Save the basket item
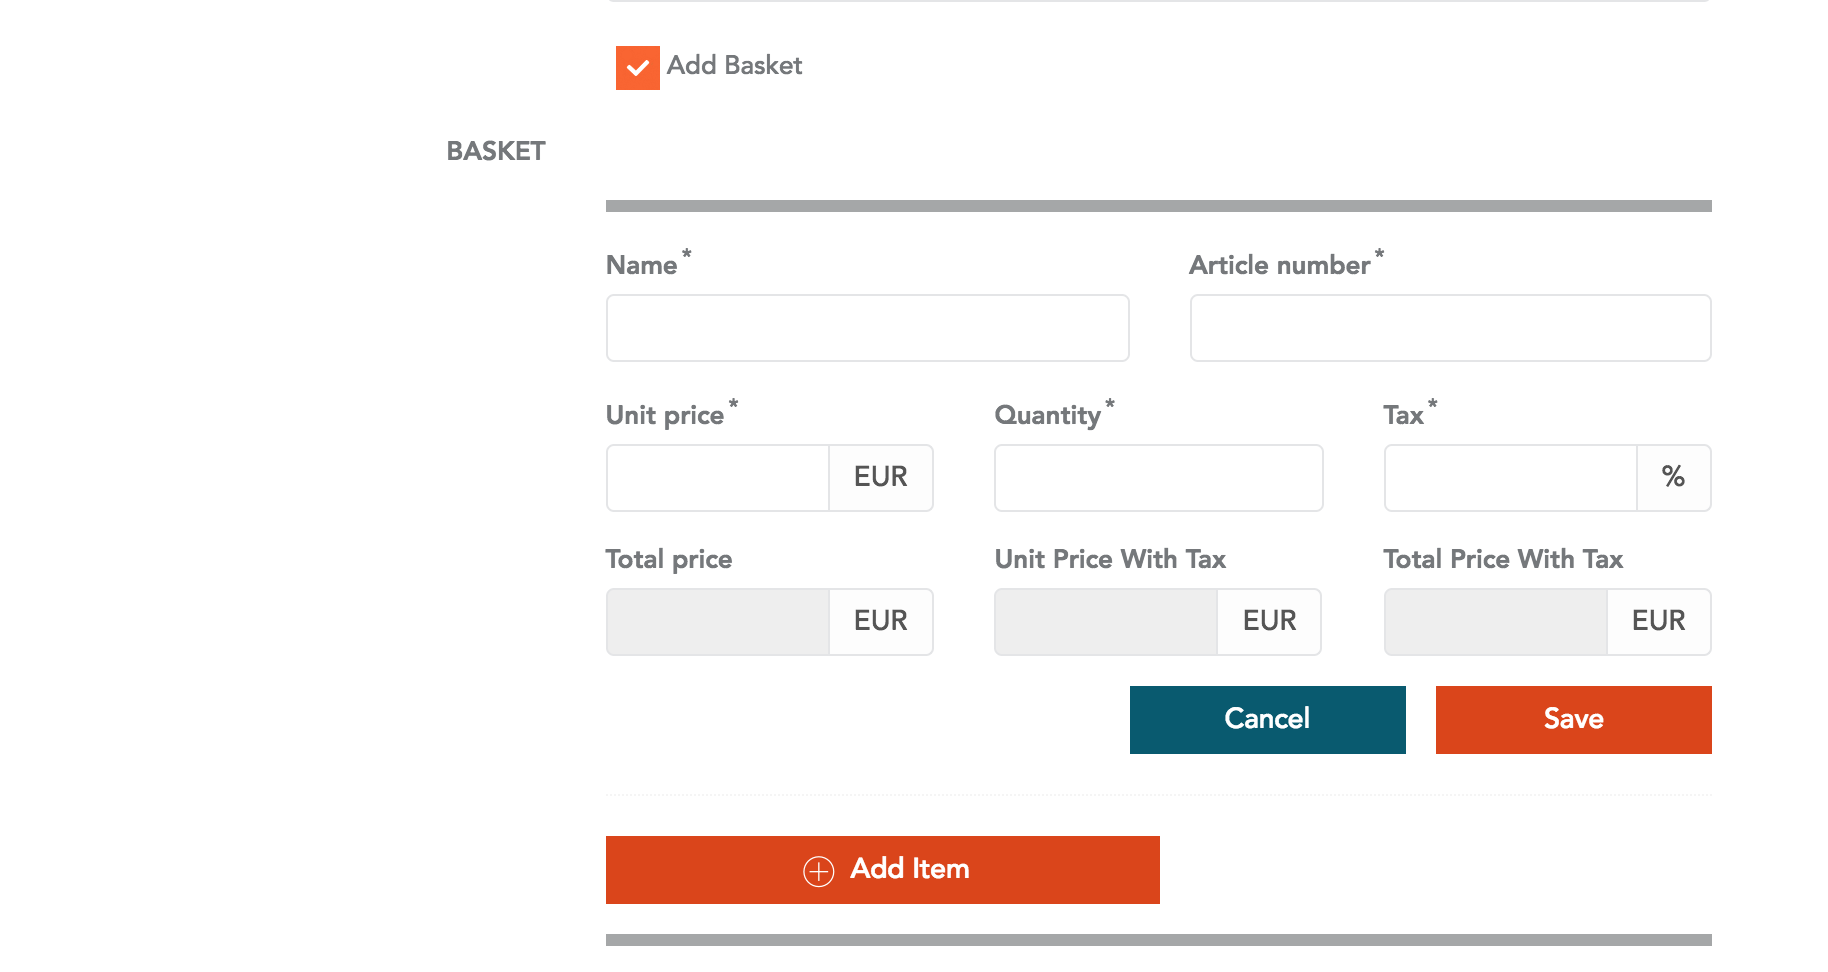This screenshot has width=1828, height=972. (x=1573, y=720)
